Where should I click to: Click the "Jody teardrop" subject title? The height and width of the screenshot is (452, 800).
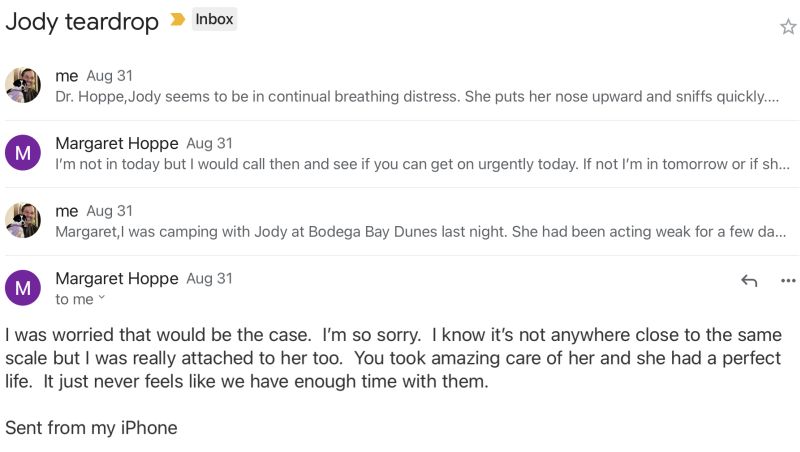pos(82,22)
